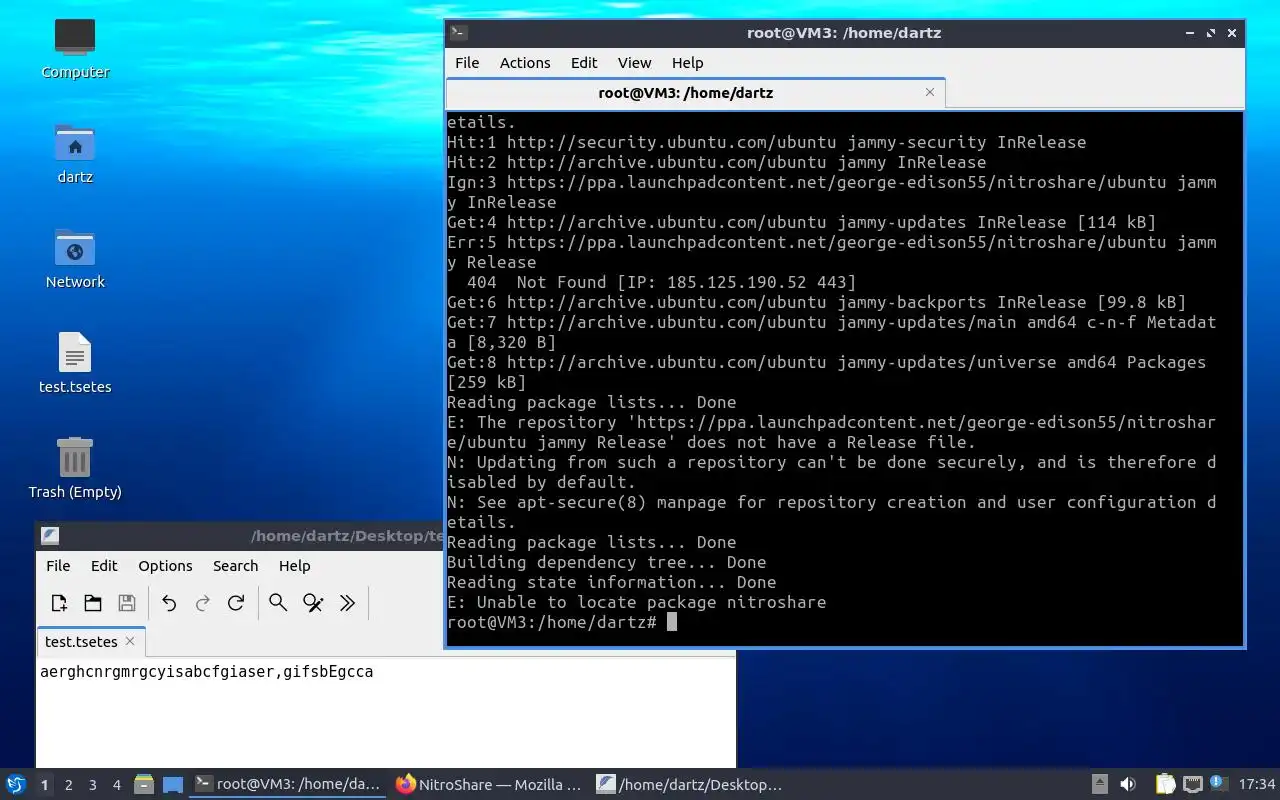
Task: Click the Reload circular arrow icon in FeatherPad
Action: tap(236, 603)
